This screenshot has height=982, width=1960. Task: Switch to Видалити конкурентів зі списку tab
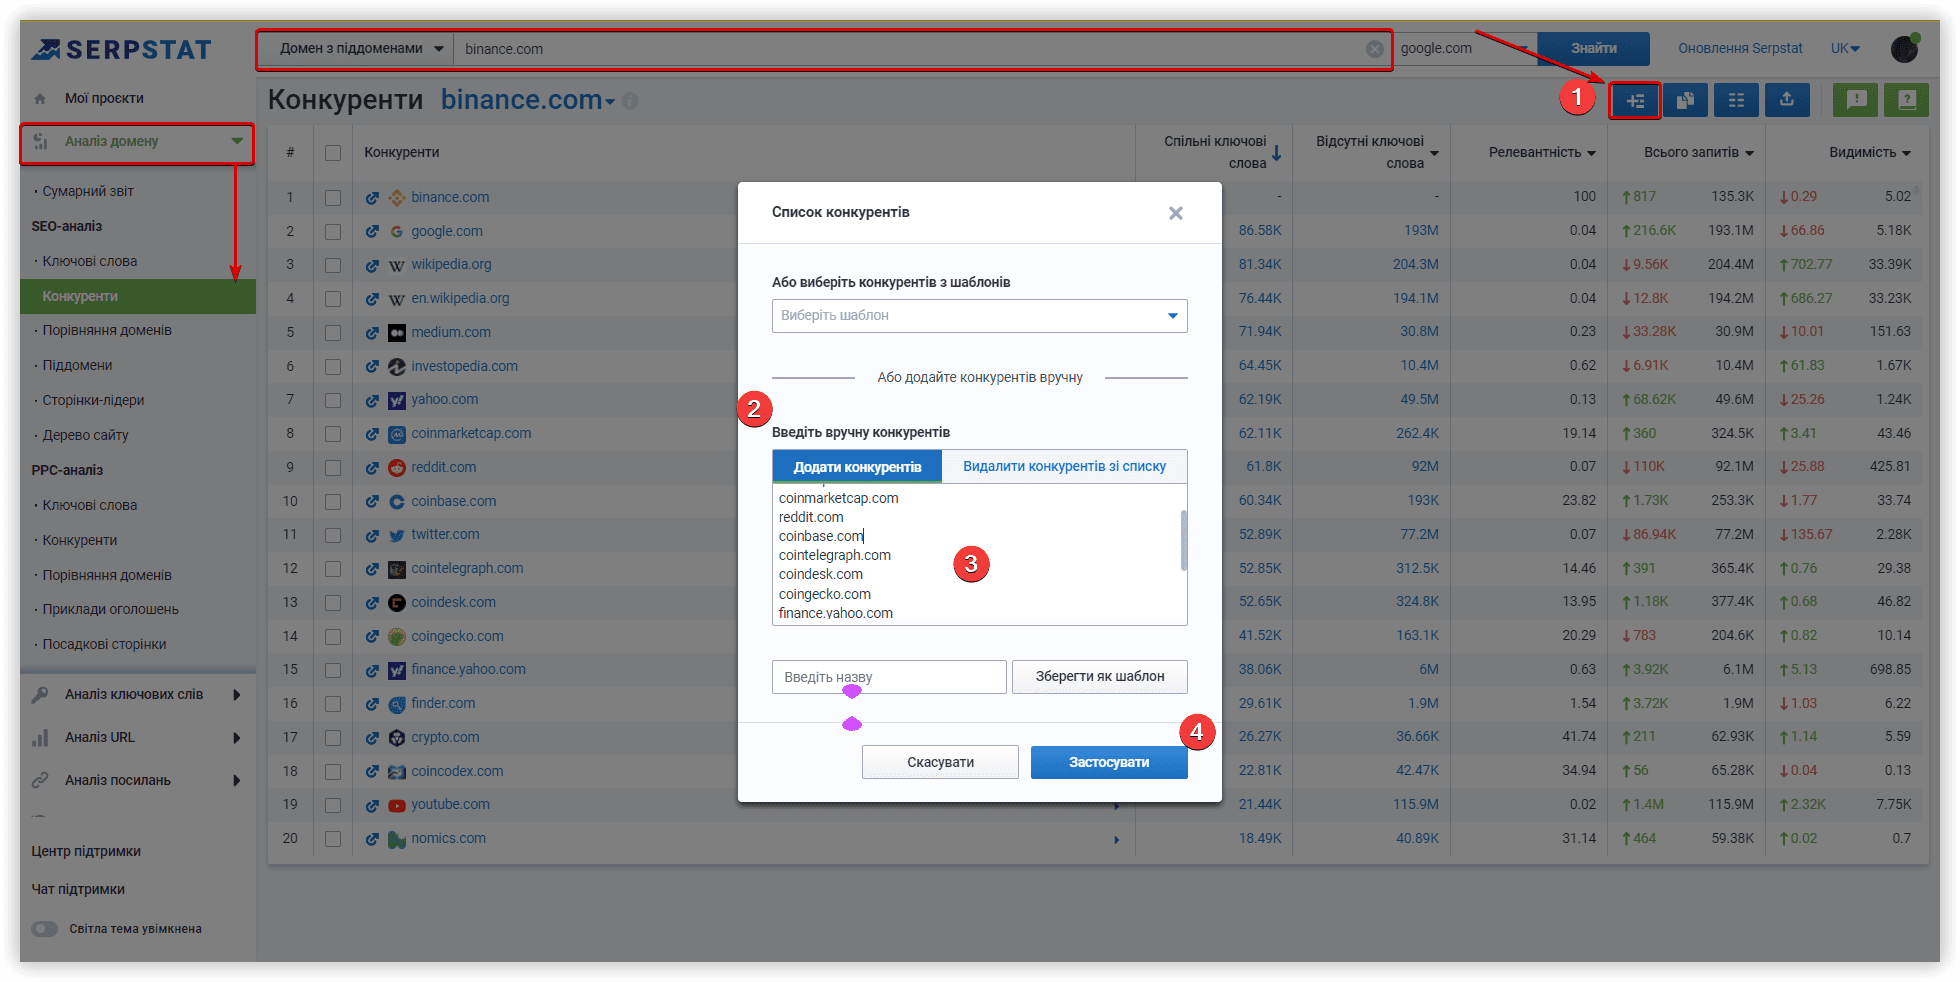[1064, 467]
